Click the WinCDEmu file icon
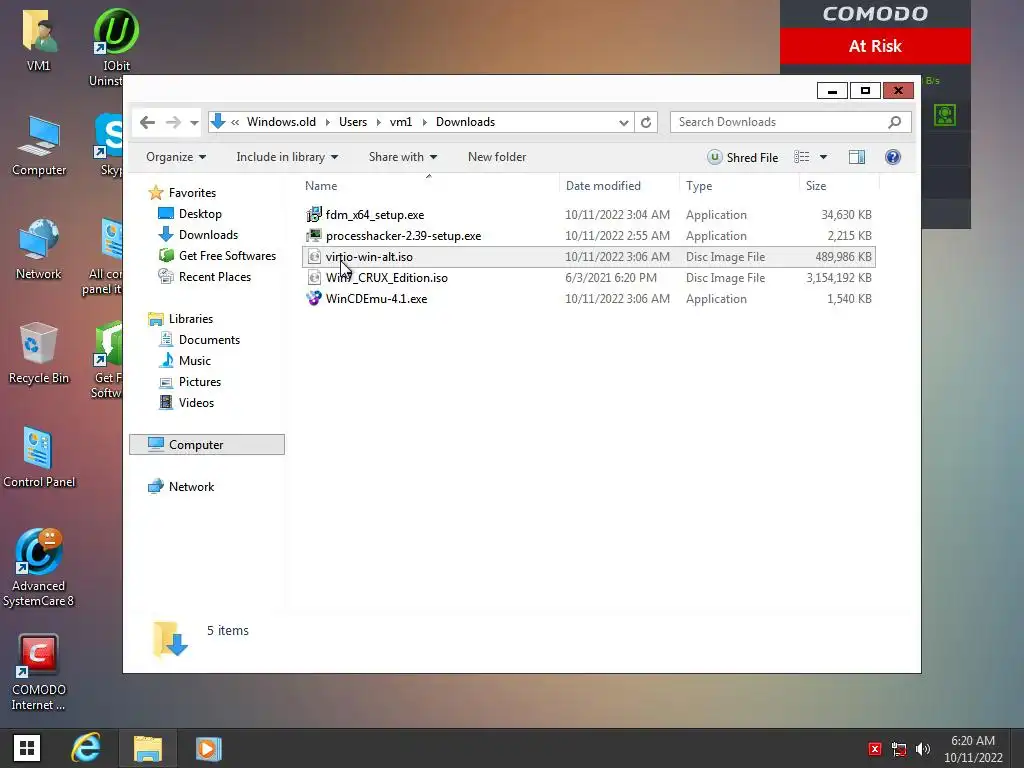This screenshot has height=768, width=1024. point(314,298)
